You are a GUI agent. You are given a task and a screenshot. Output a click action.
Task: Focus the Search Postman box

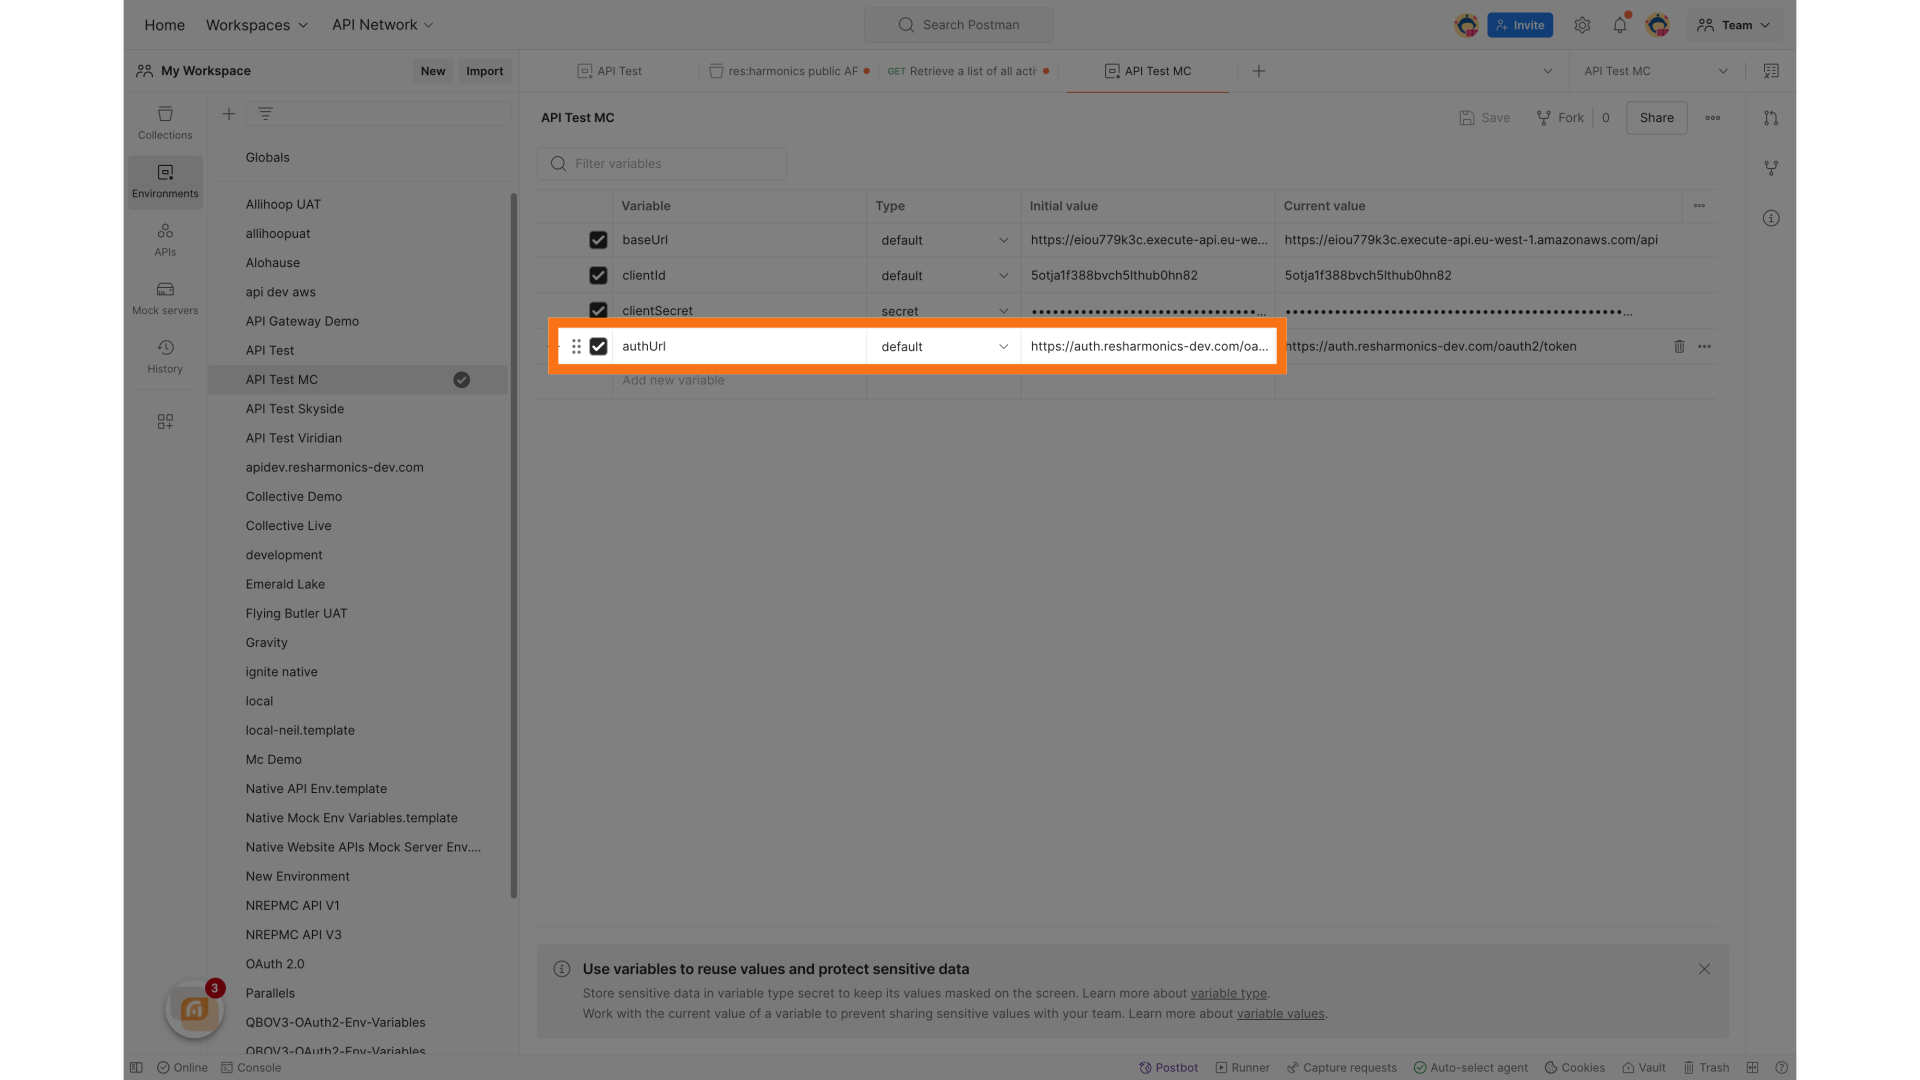[x=959, y=25]
